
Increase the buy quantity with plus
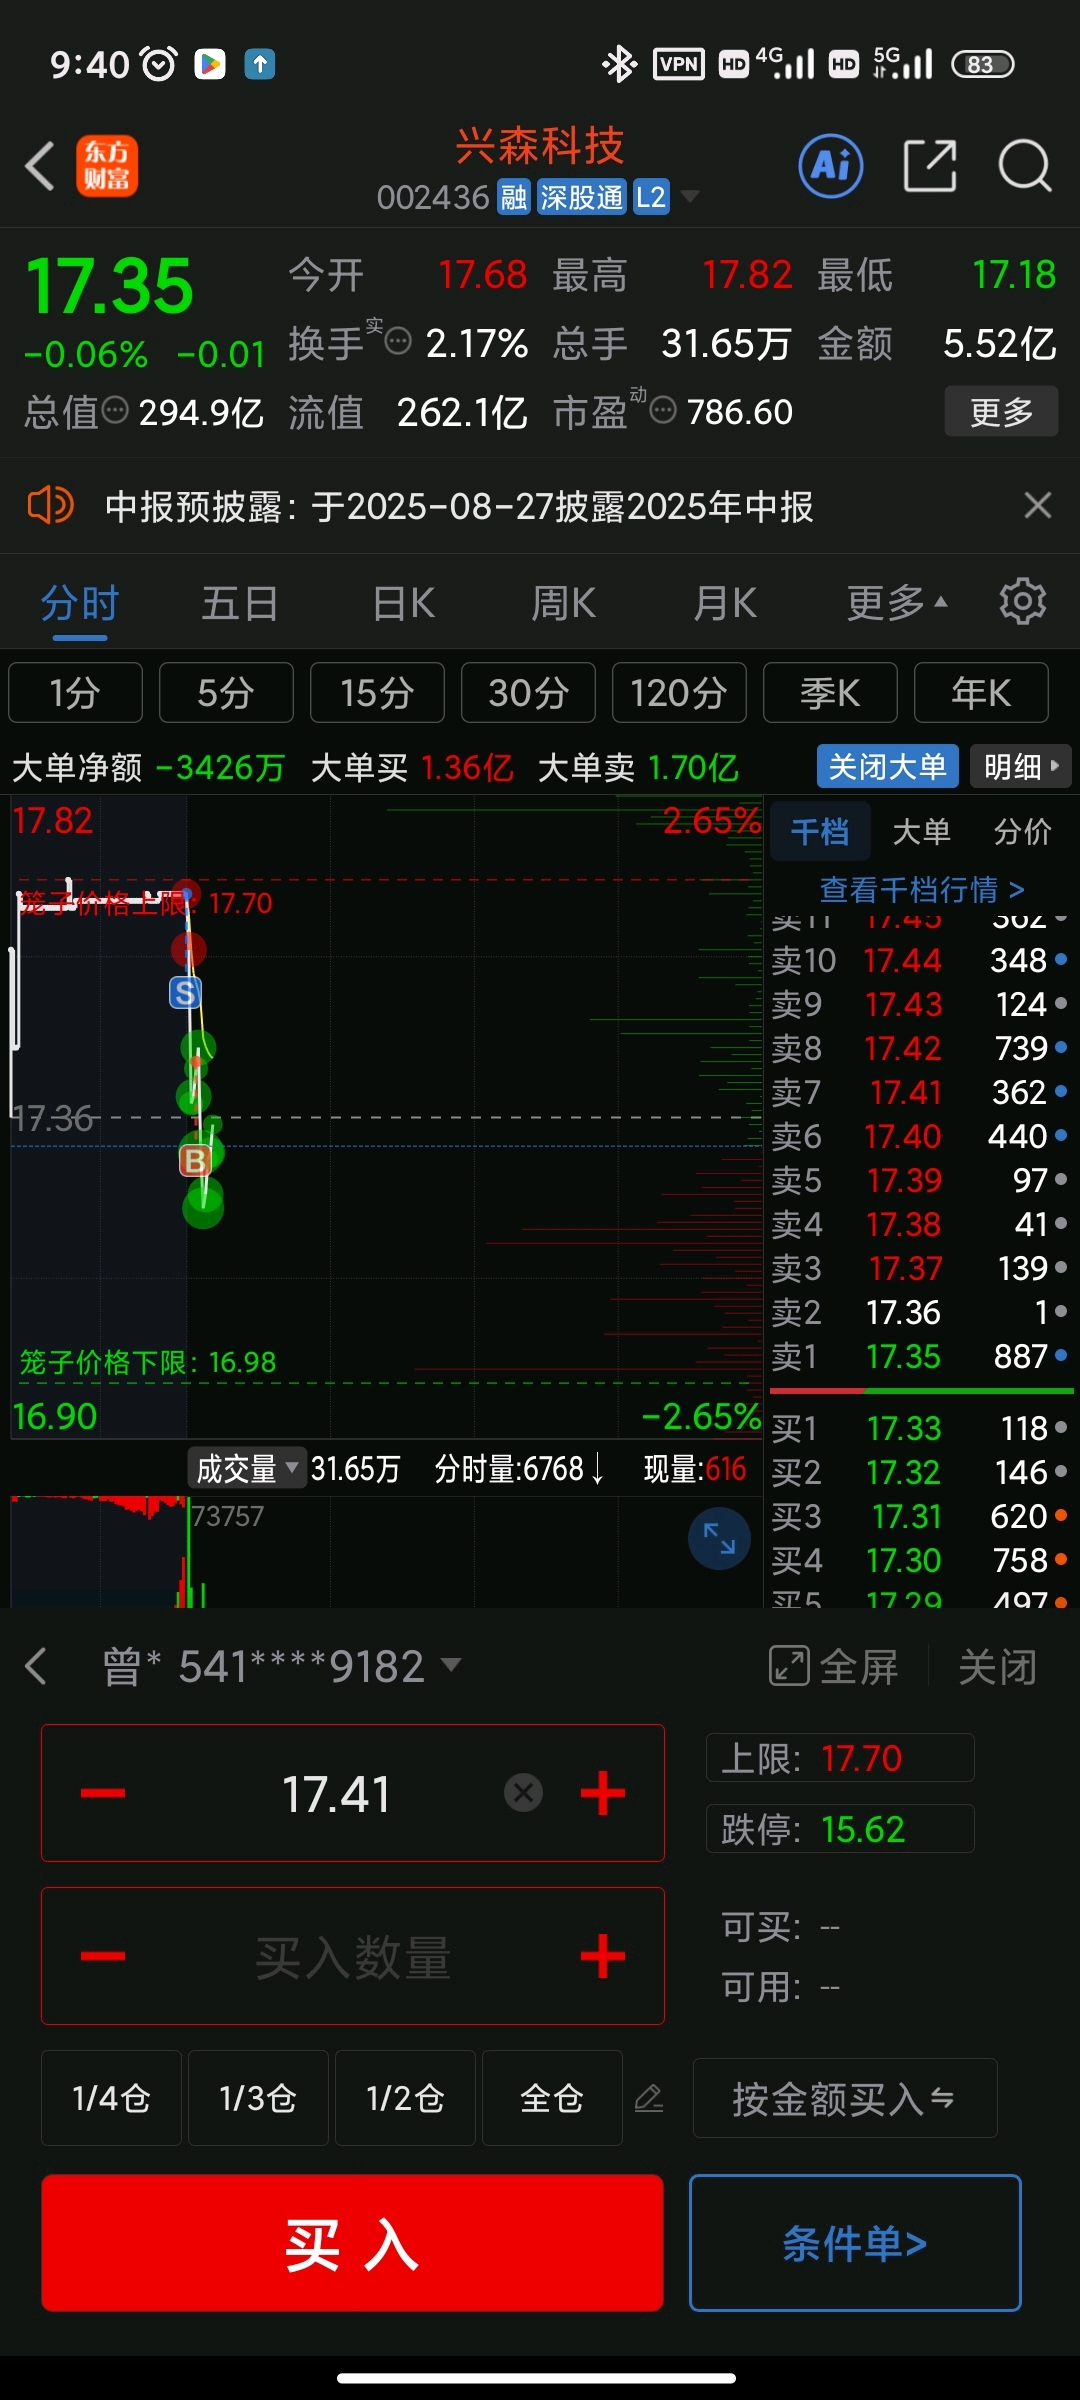[603, 1956]
